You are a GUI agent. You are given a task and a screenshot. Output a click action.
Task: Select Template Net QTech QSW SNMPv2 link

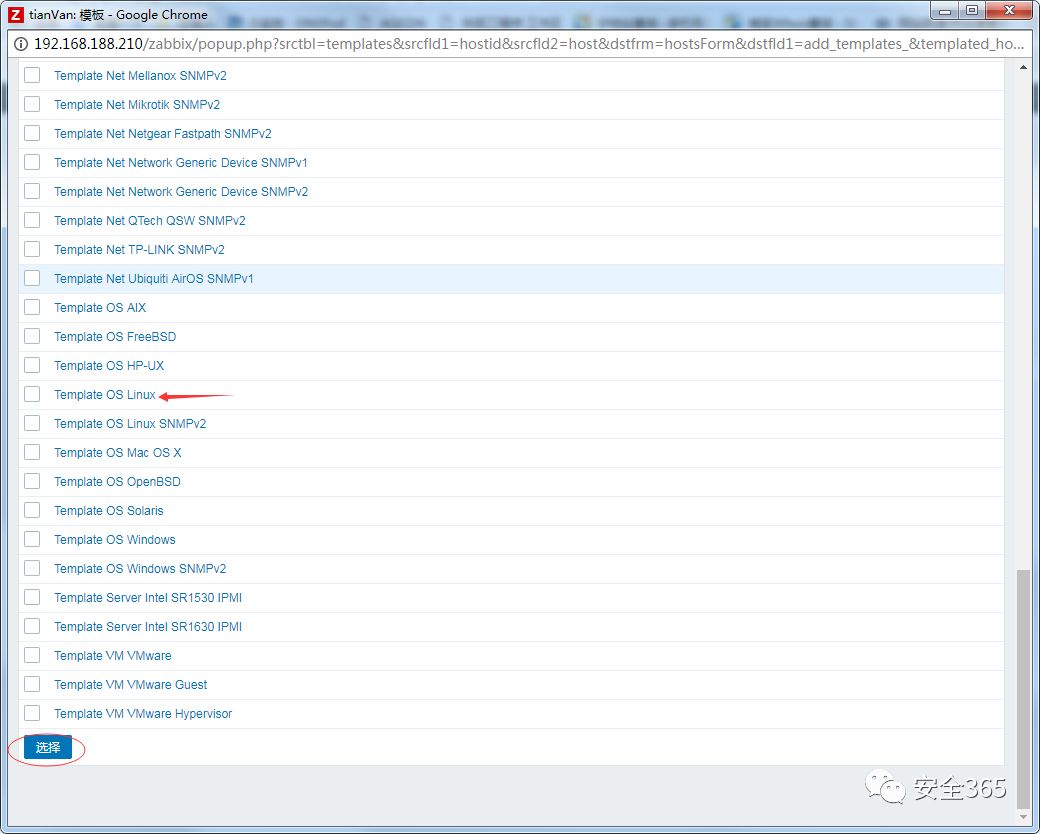149,220
